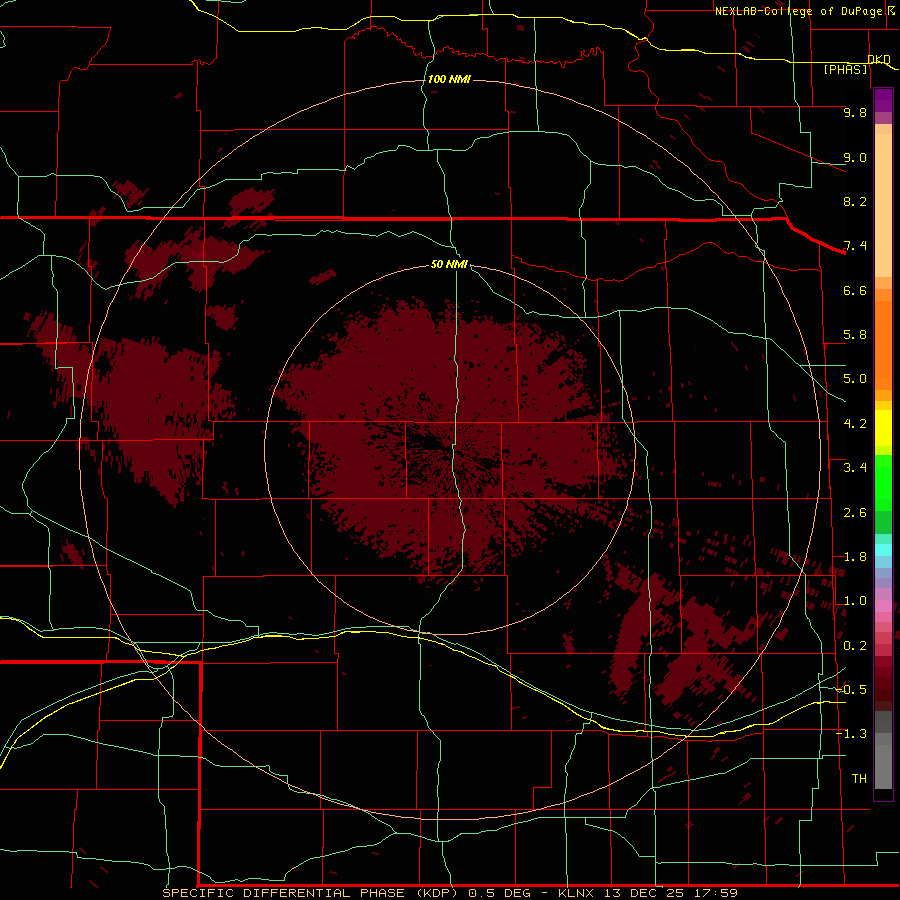Click the 1.0 value on color scale
Image resolution: width=900 pixels, height=900 pixels.
coord(855,601)
